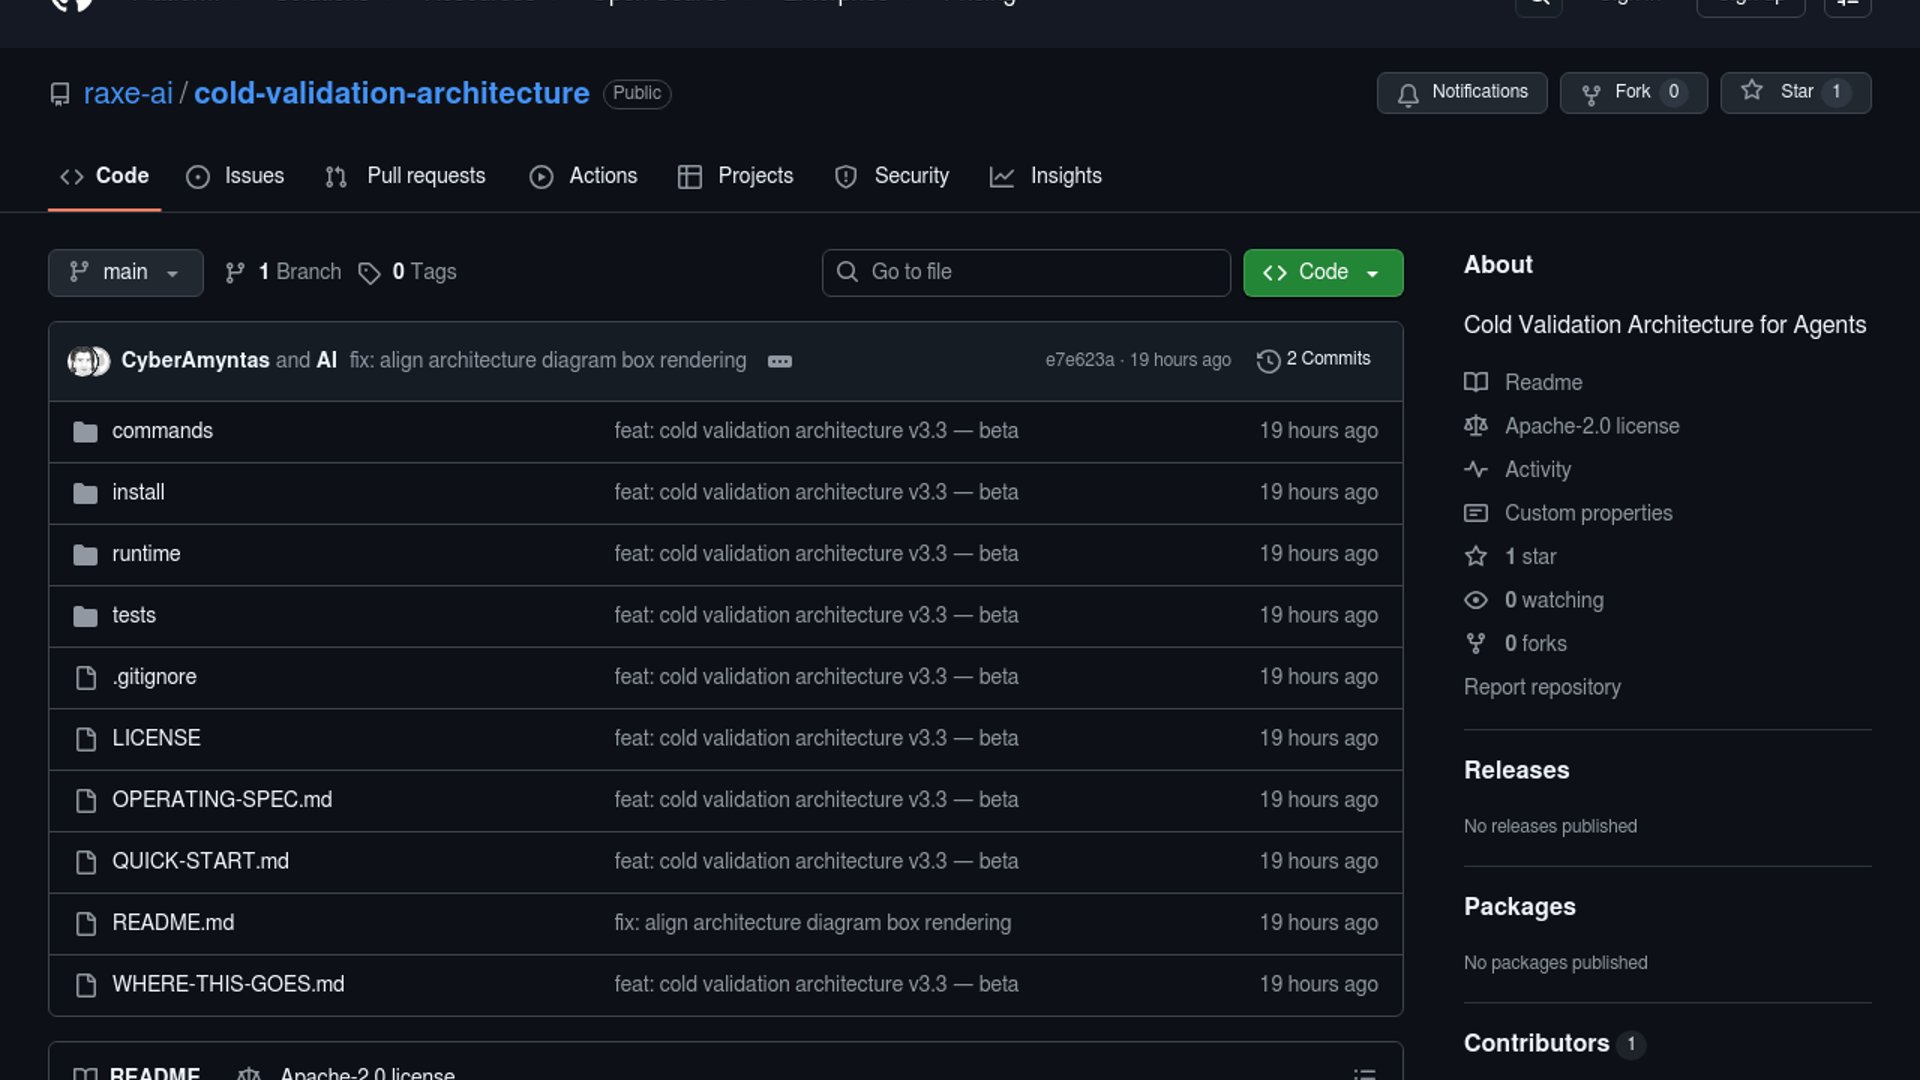1920x1080 pixels.
Task: Click the commit history clock icon
Action: (x=1268, y=360)
